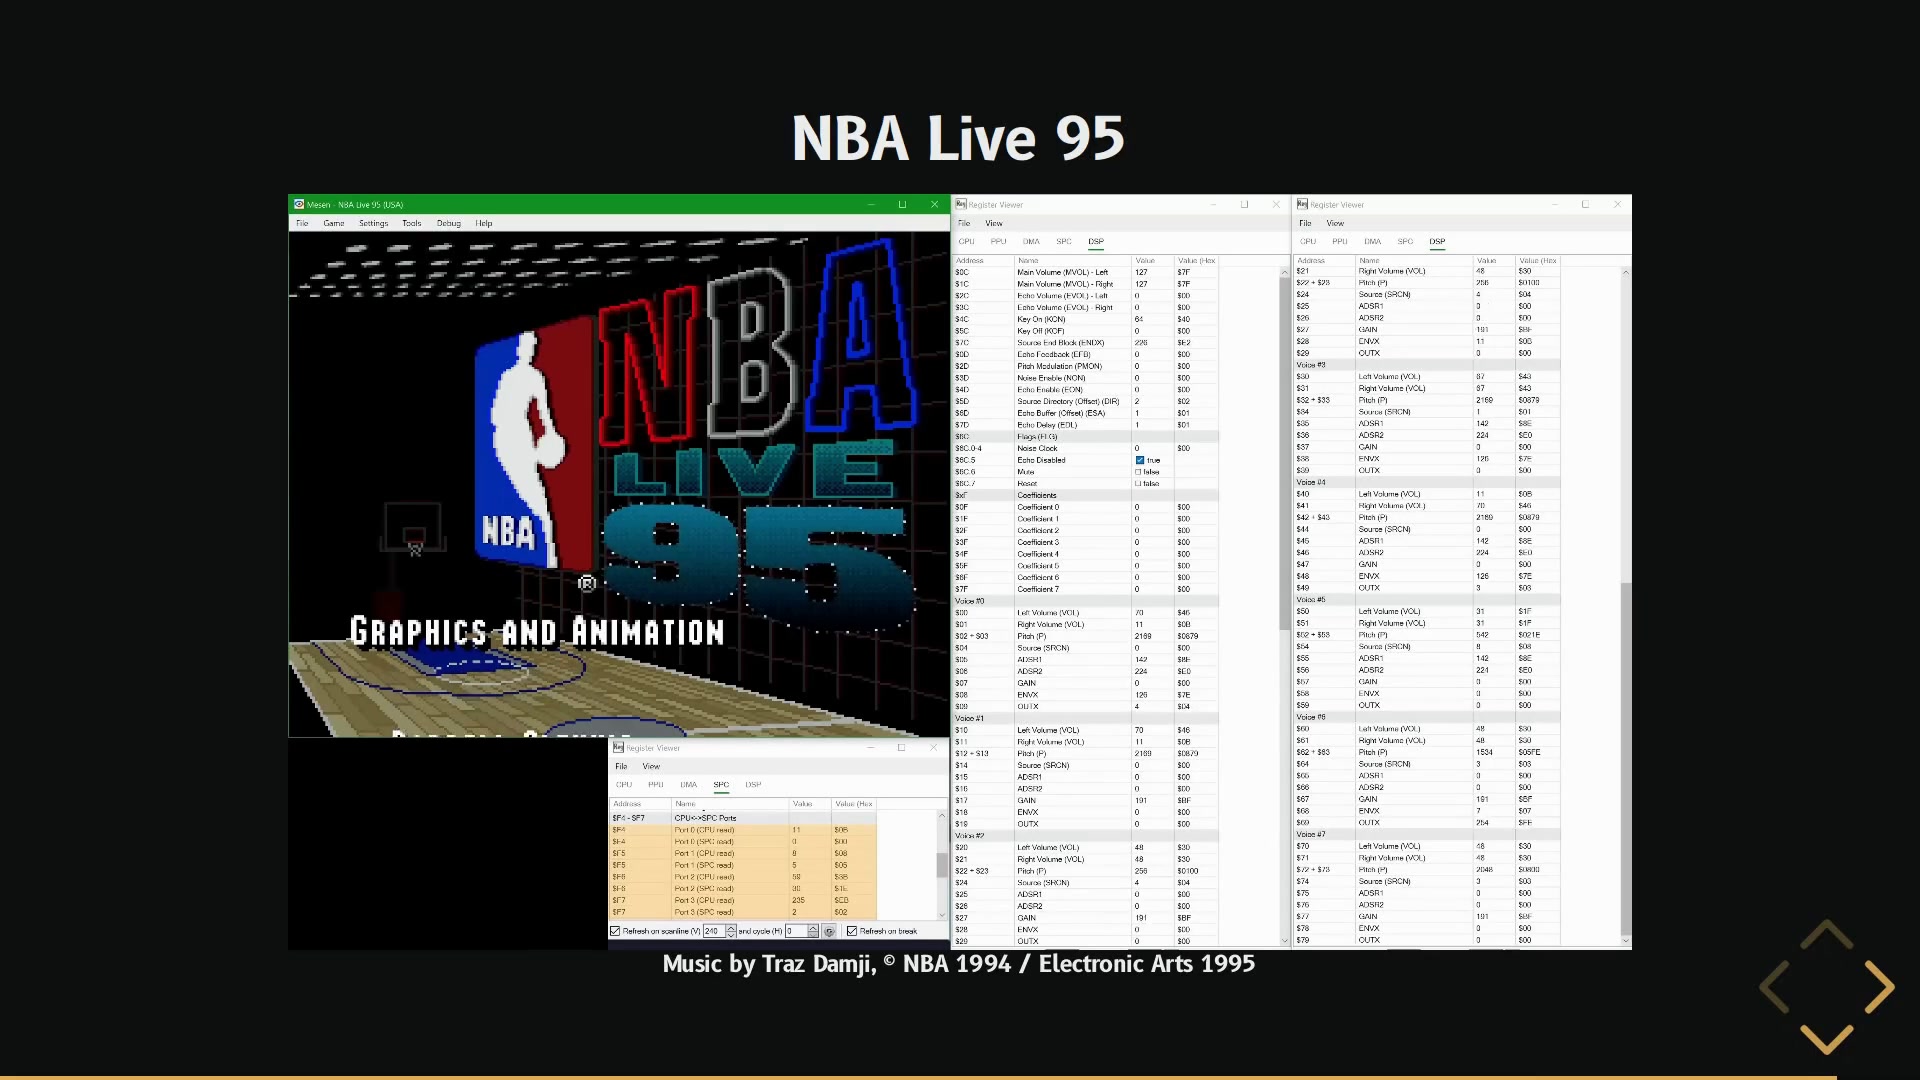Viewport: 1920px width, 1080px height.
Task: Select the "Pitch Modulation (PMON)" row
Action: point(1086,366)
